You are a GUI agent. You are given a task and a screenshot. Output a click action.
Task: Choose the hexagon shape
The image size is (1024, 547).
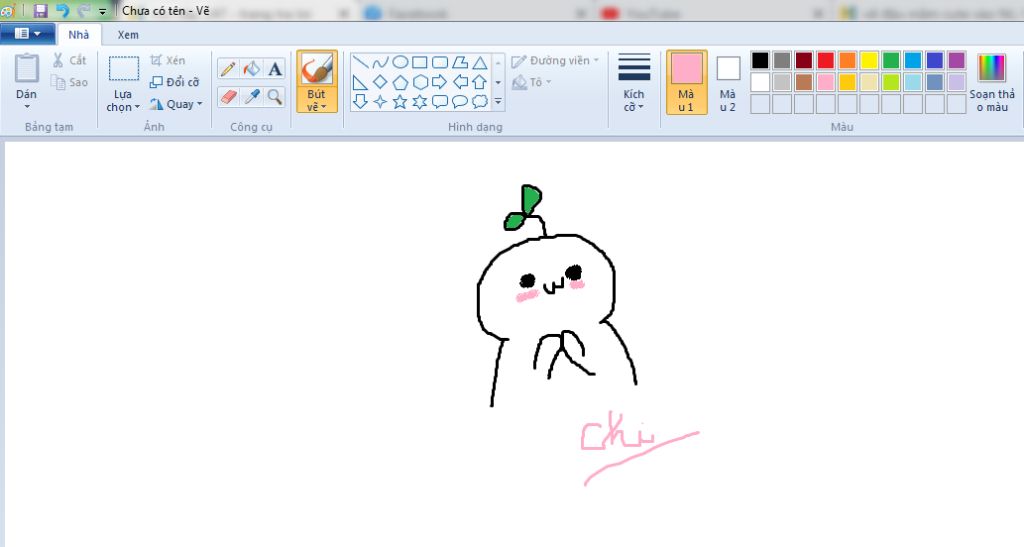coord(420,82)
